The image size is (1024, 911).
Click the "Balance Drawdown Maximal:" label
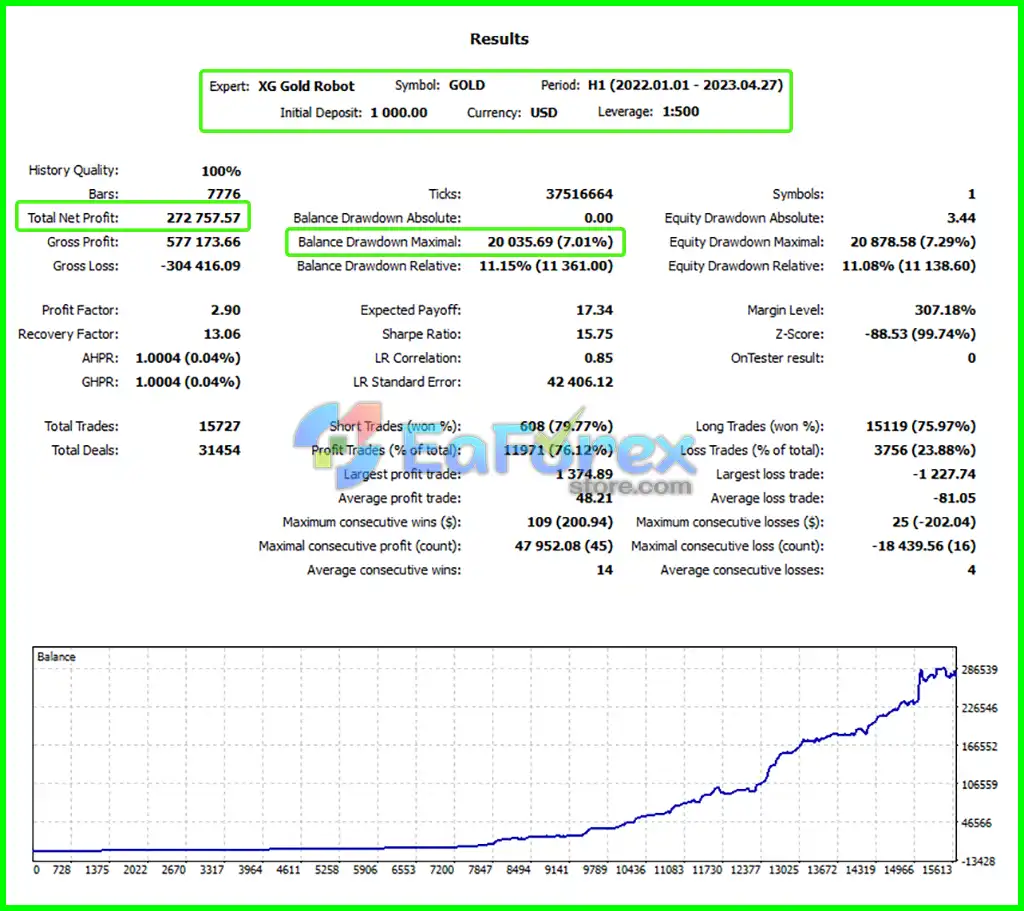(379, 242)
